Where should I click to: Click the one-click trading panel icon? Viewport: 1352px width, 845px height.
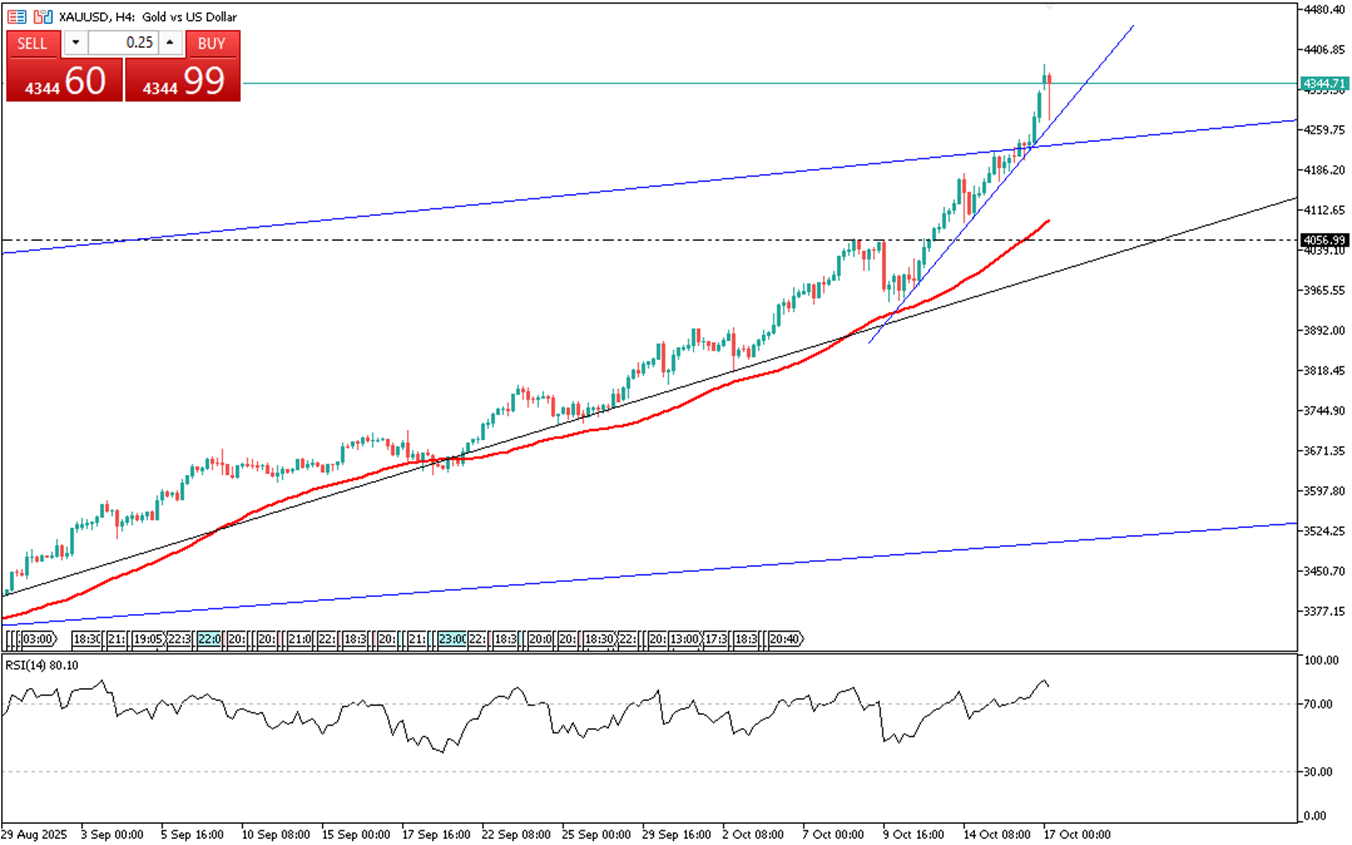[x=17, y=17]
